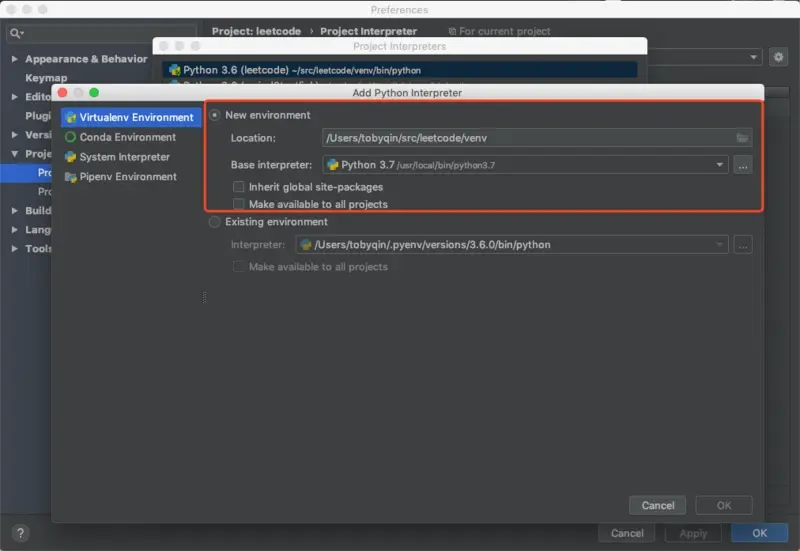Screen dimensions: 800x551
Task: Click the Preferences search magnifier icon
Action: pyautogui.click(x=16, y=34)
